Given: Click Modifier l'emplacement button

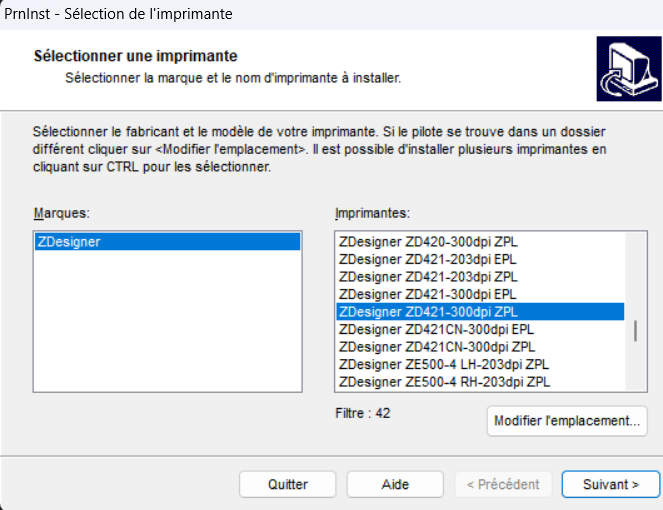Looking at the screenshot, I should coord(567,421).
